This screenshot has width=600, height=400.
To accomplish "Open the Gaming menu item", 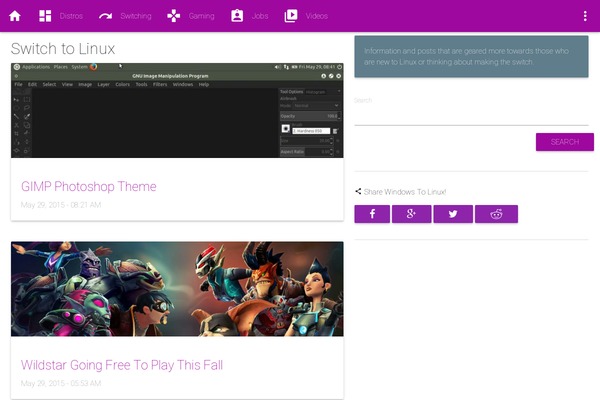I will point(201,16).
